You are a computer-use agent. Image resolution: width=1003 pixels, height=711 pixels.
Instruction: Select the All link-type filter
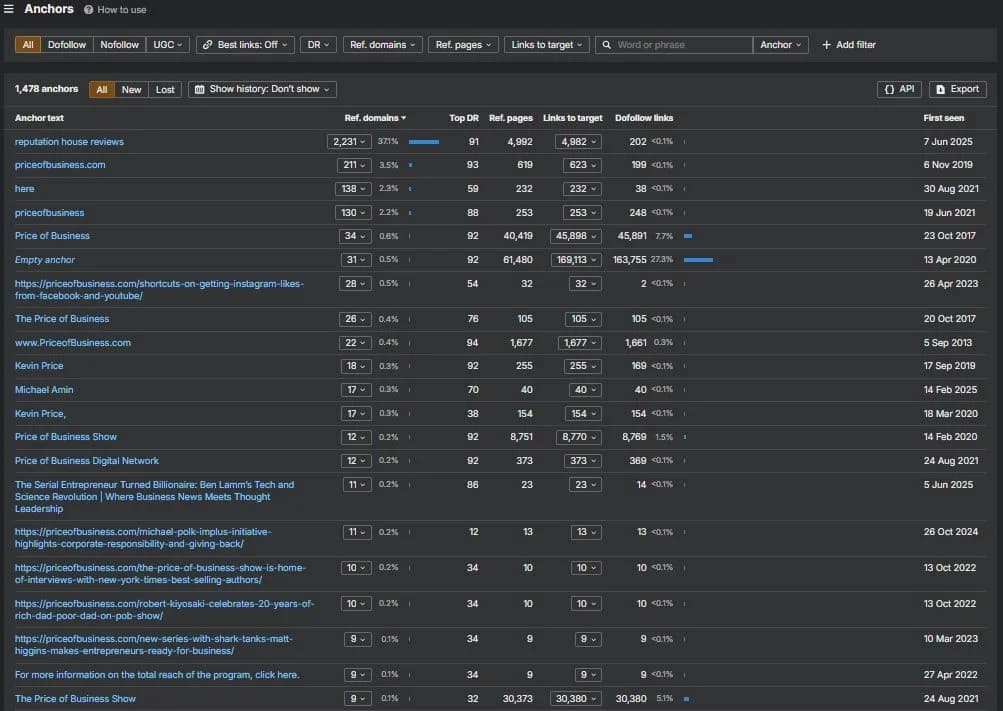28,45
